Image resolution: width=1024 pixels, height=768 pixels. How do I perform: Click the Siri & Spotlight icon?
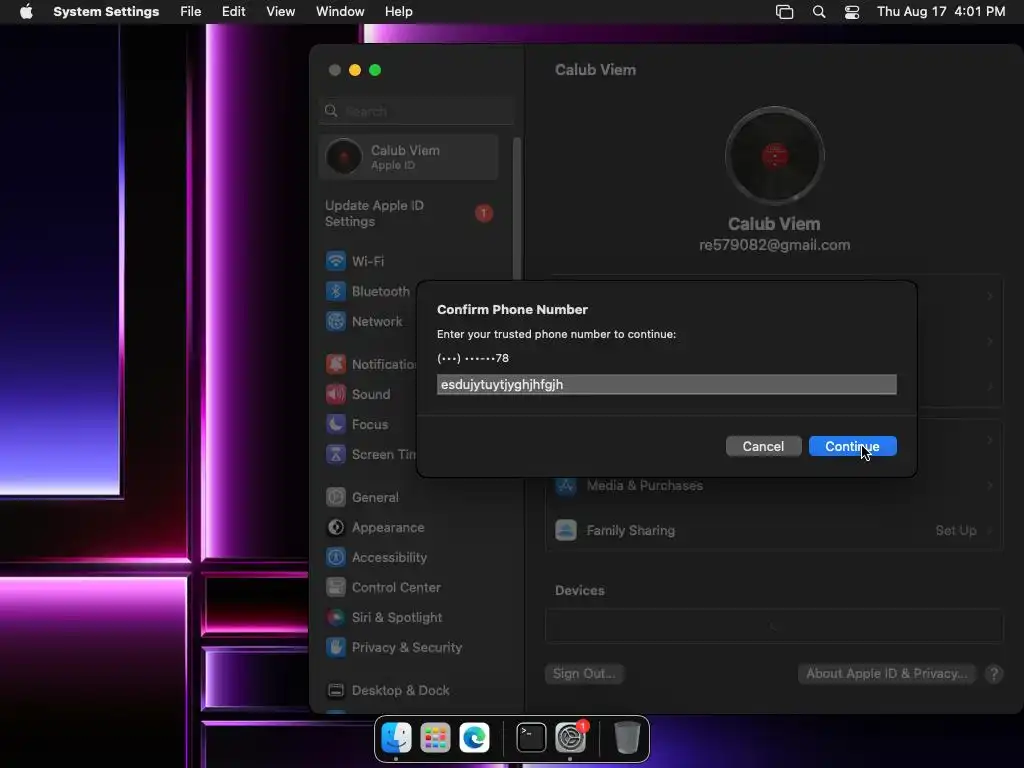pyautogui.click(x=336, y=617)
